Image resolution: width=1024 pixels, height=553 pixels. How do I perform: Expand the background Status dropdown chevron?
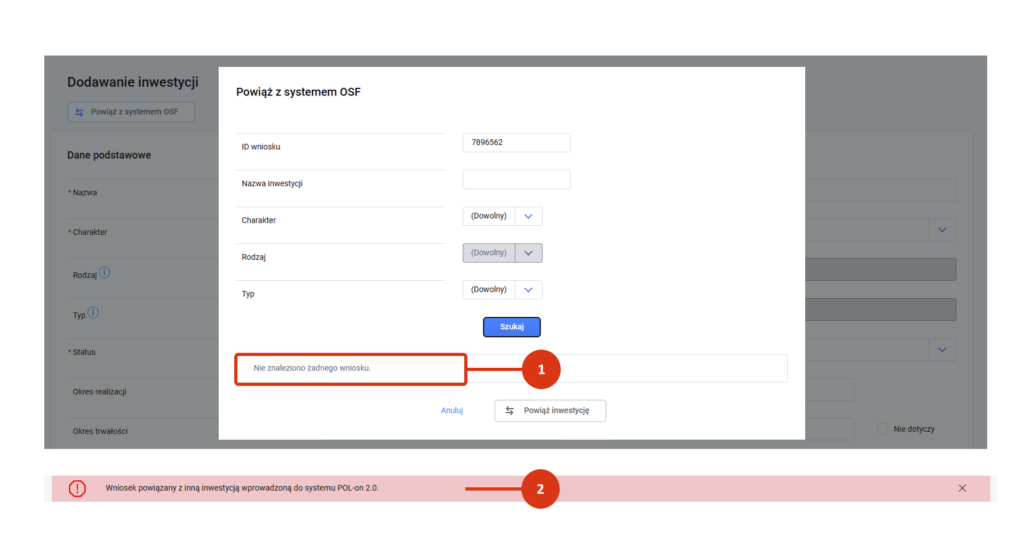942,350
